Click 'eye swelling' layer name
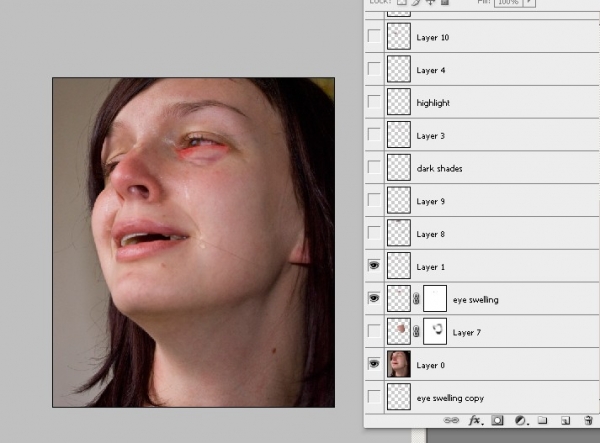 476,300
